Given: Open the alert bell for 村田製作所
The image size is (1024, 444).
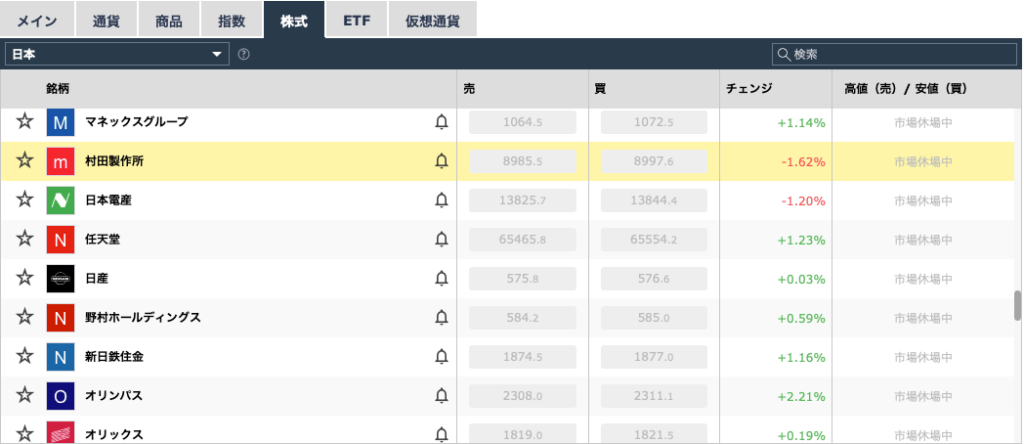Looking at the screenshot, I should (441, 161).
